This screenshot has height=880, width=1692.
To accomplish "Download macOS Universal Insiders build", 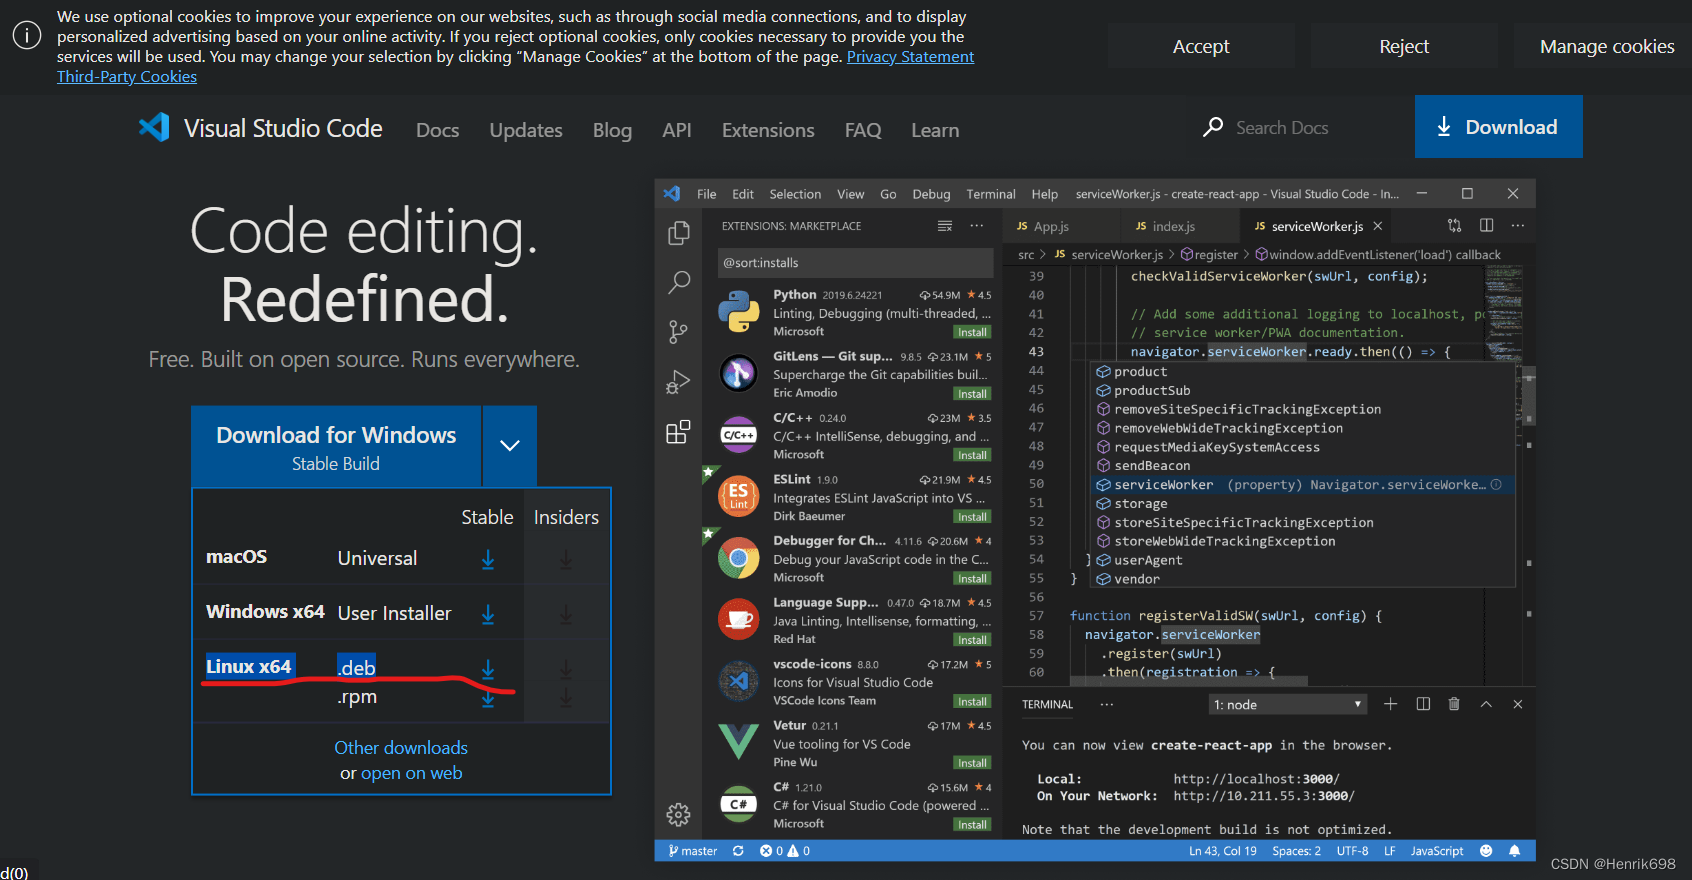I will pos(566,559).
